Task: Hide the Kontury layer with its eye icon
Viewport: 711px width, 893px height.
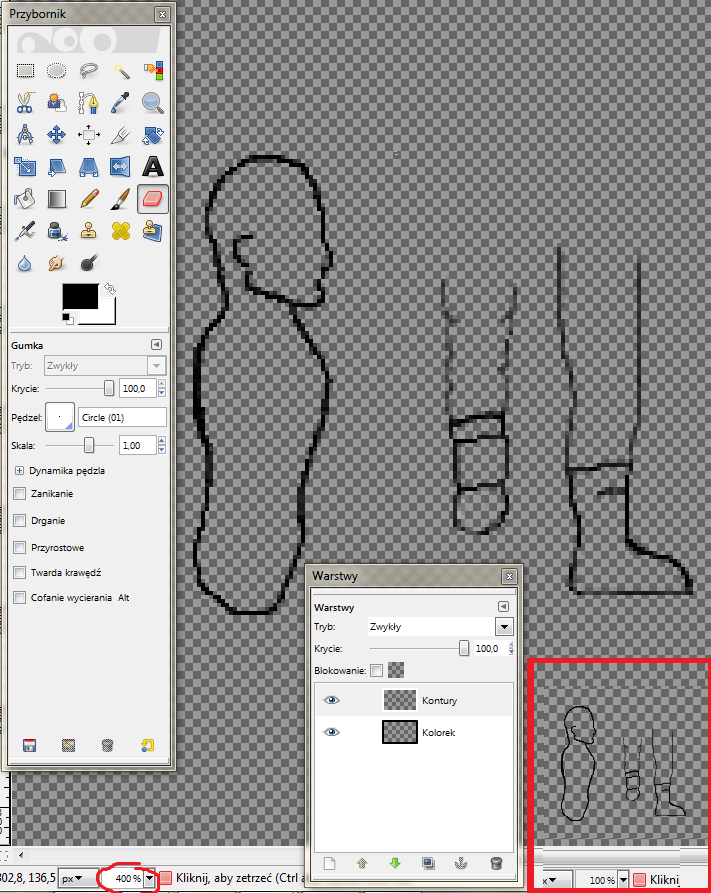Action: (x=332, y=701)
